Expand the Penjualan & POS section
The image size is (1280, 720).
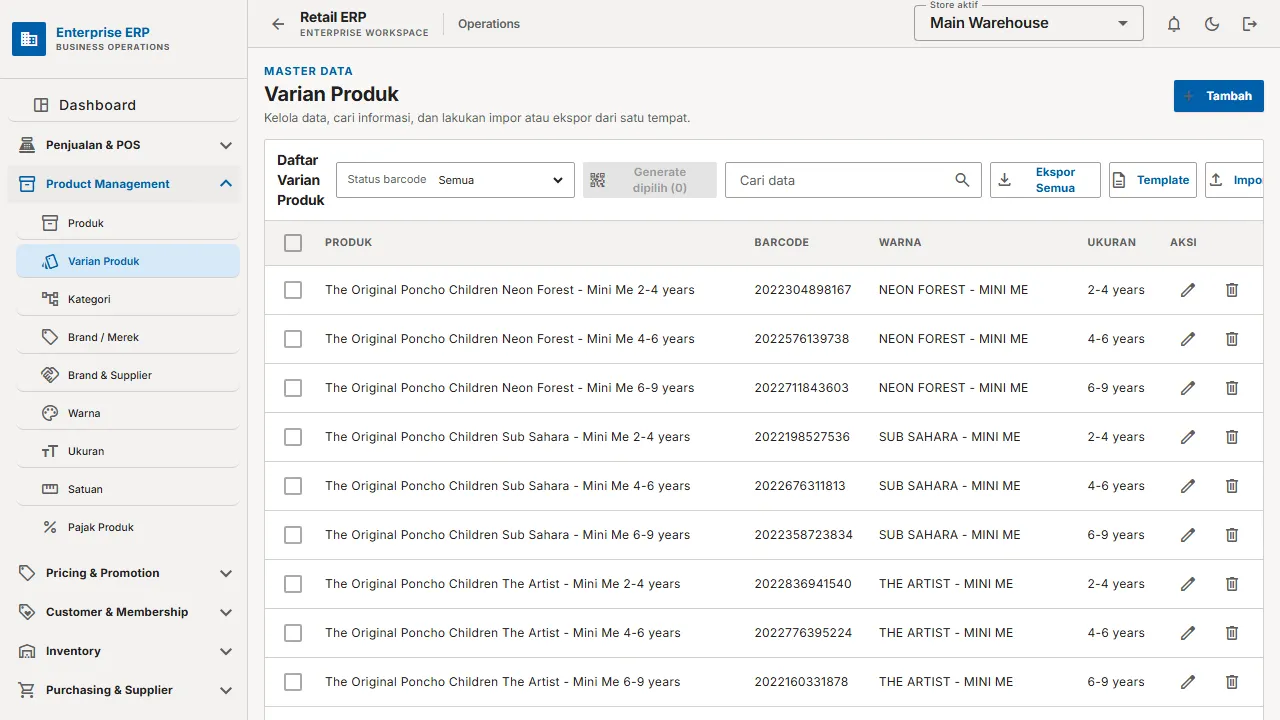tap(126, 145)
